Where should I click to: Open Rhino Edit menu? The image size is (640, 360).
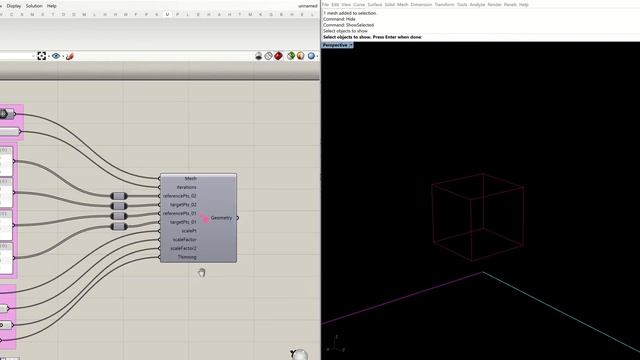click(335, 4)
